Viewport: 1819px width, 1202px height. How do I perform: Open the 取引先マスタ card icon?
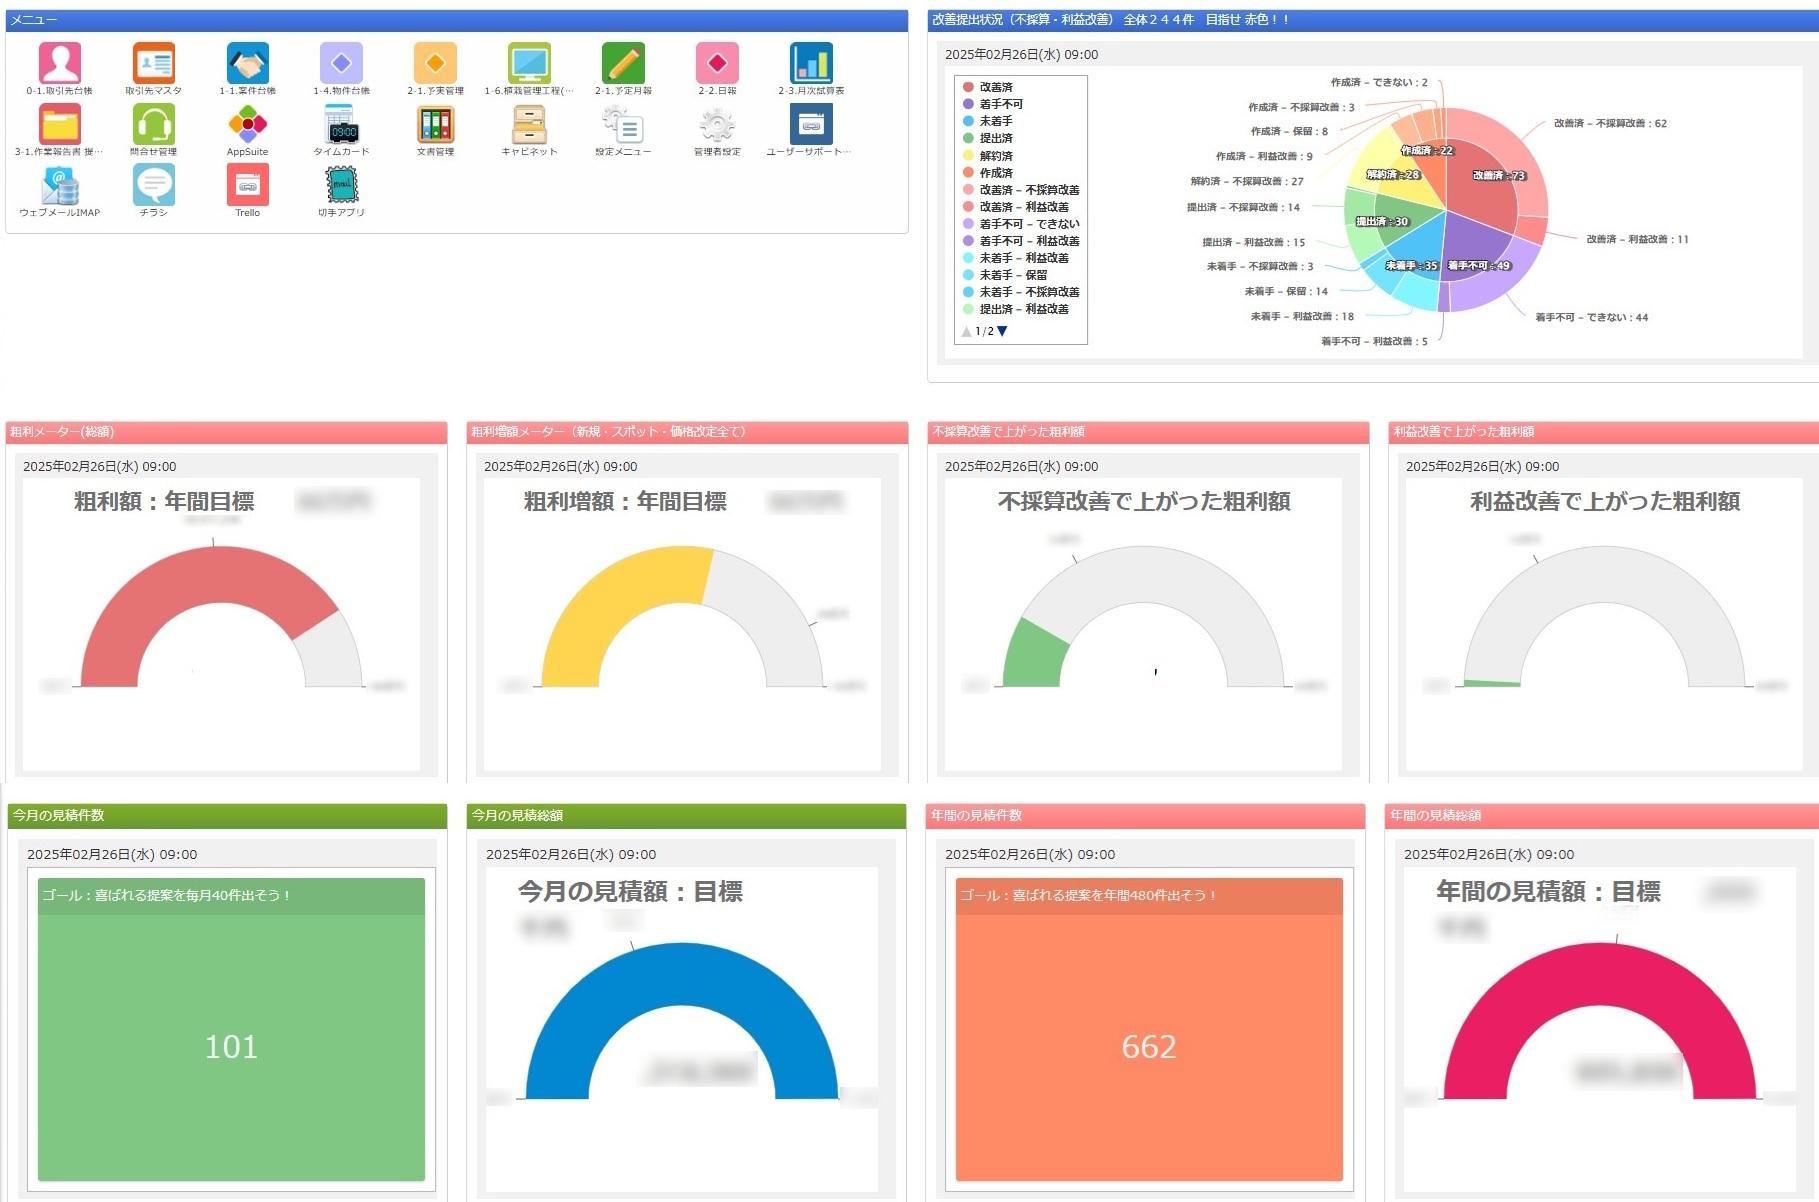coord(154,64)
